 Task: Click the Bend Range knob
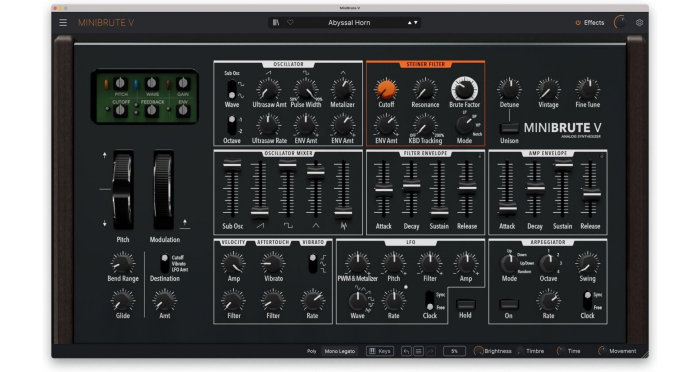click(122, 263)
